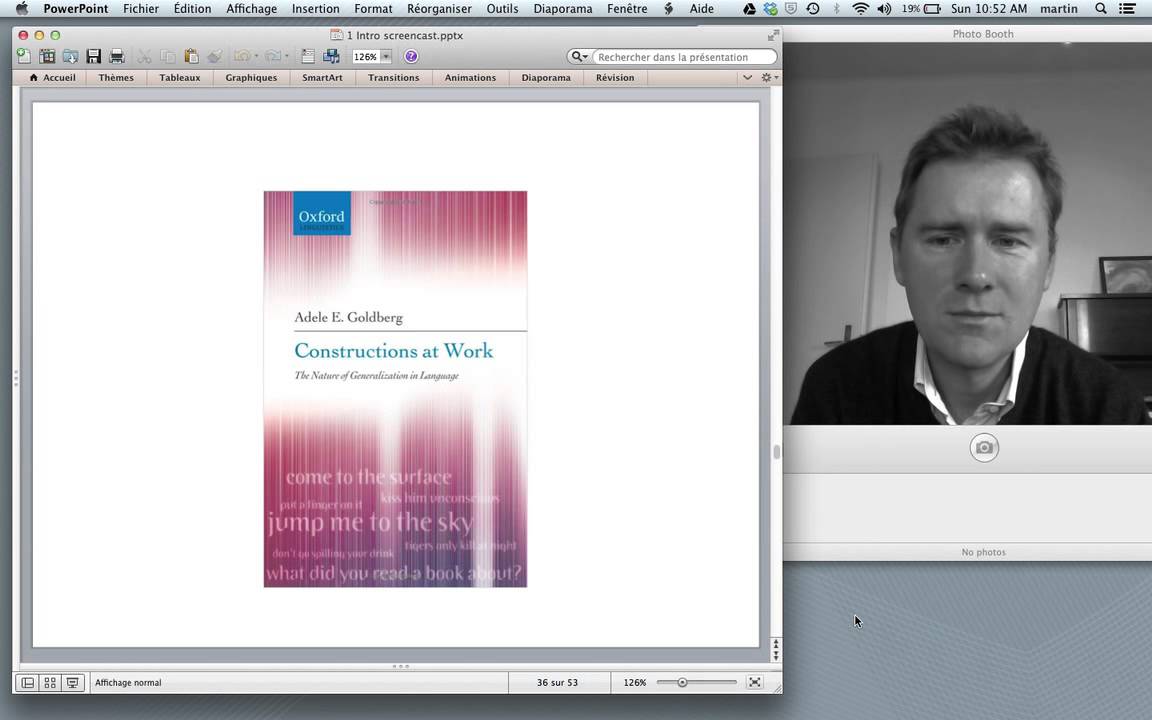Click the 126% zoom value field in toolbar
The height and width of the screenshot is (720, 1152).
(365, 57)
